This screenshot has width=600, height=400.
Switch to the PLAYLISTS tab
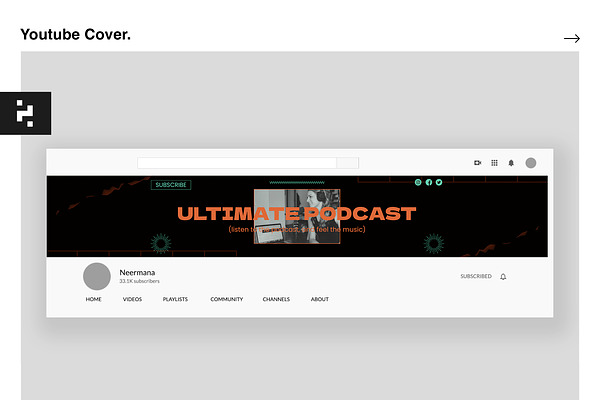[x=175, y=299]
